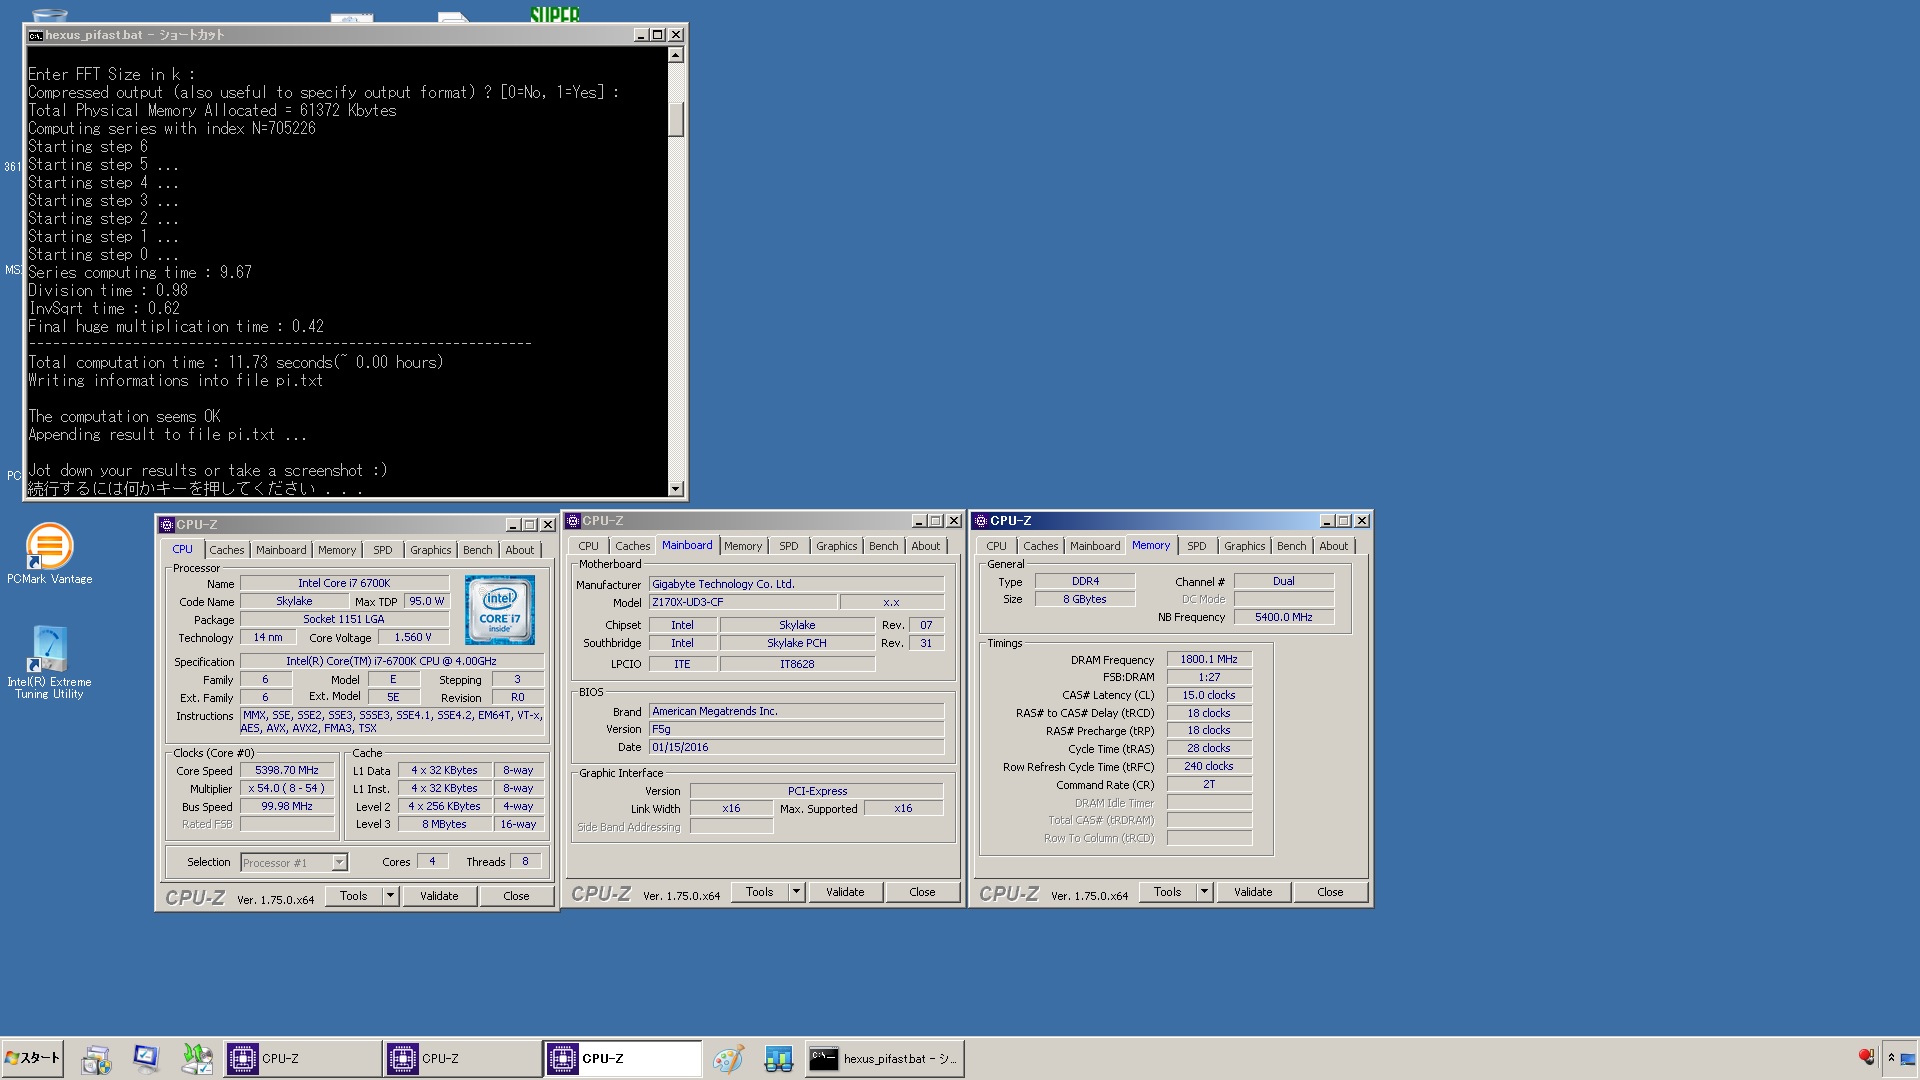Open Caches tab in CPU-Z processor window
Screen dimensions: 1920x1080
coord(227,550)
